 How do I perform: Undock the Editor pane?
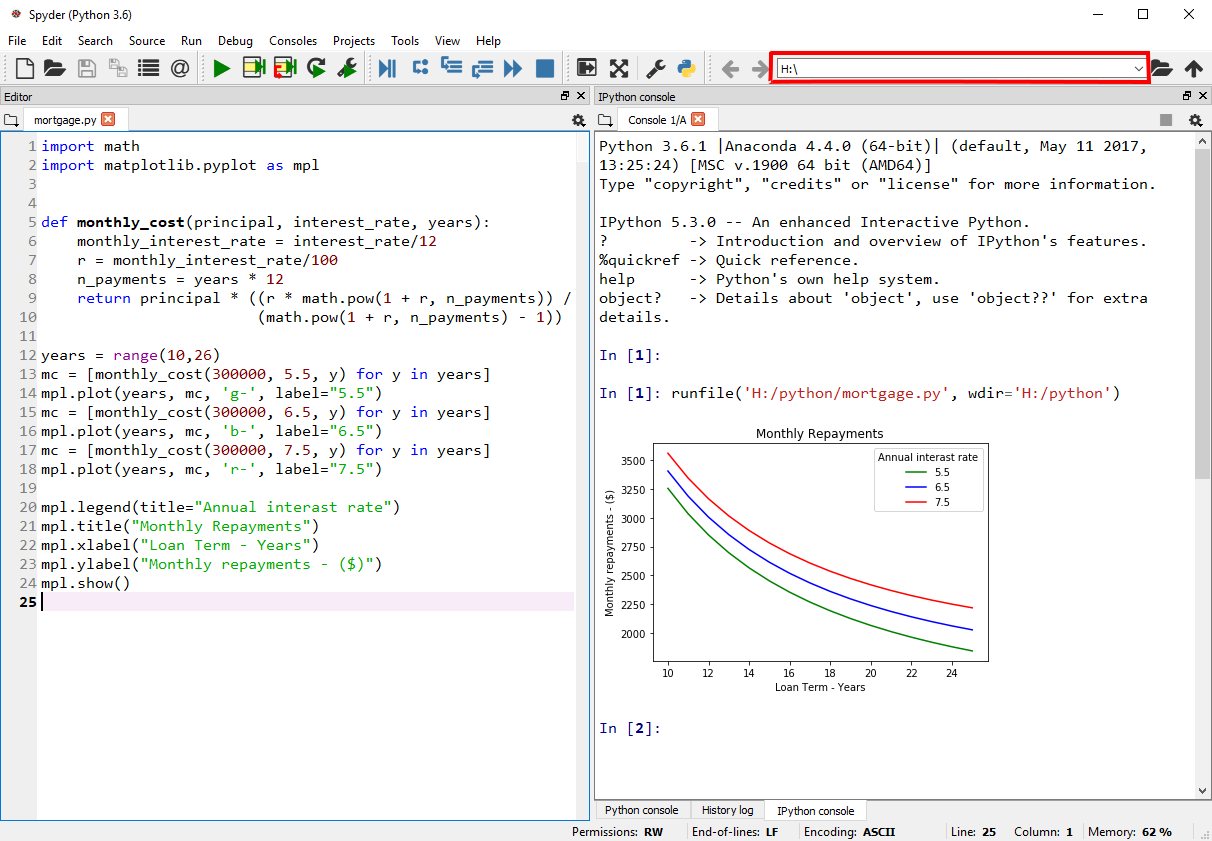565,96
